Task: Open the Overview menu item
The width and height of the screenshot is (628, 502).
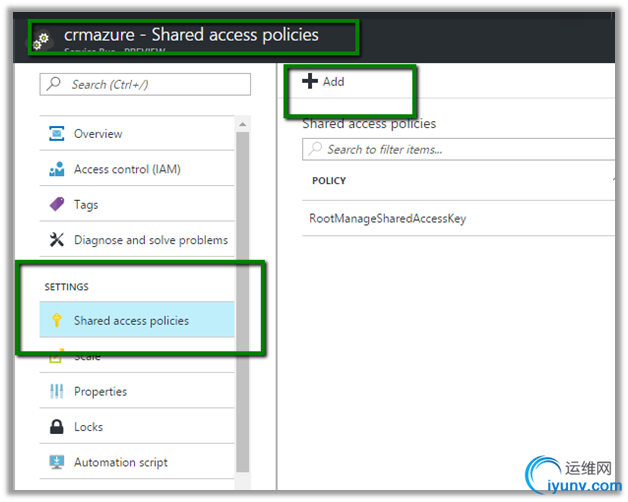Action: (137, 133)
